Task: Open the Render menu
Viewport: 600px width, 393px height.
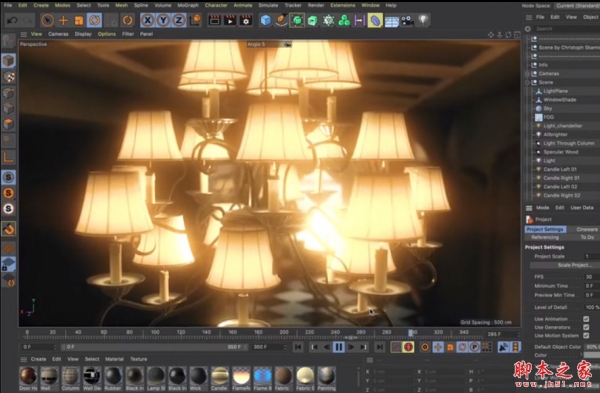Action: click(316, 5)
